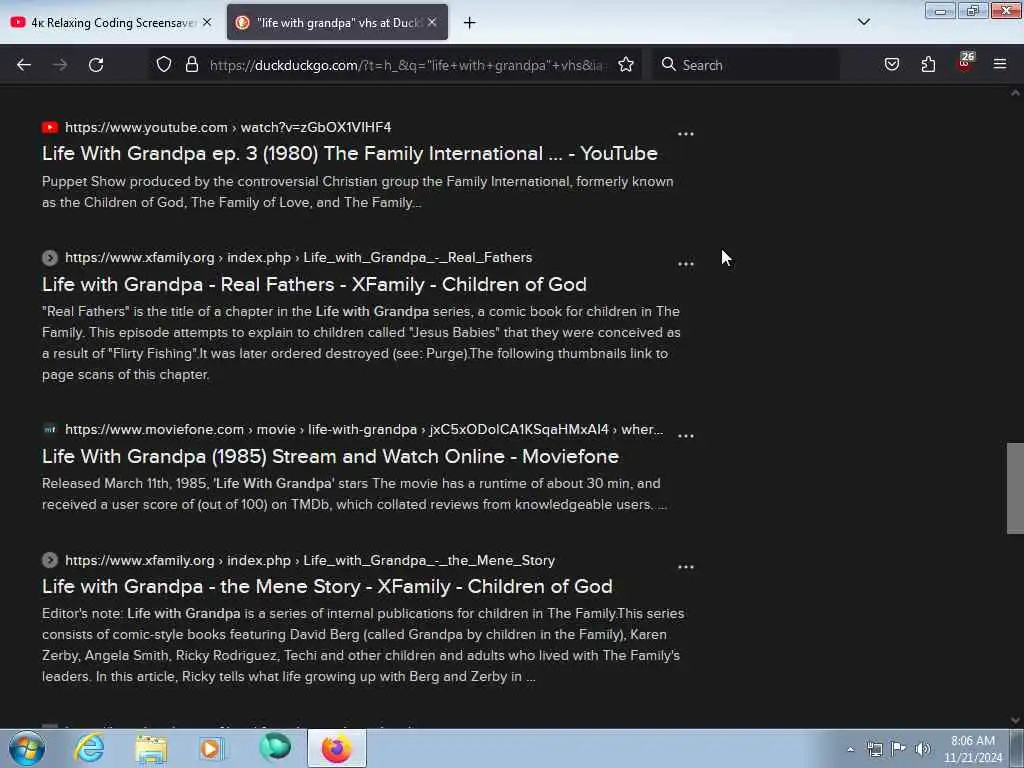
Task: Bookmark this page with the star icon
Action: 626,65
